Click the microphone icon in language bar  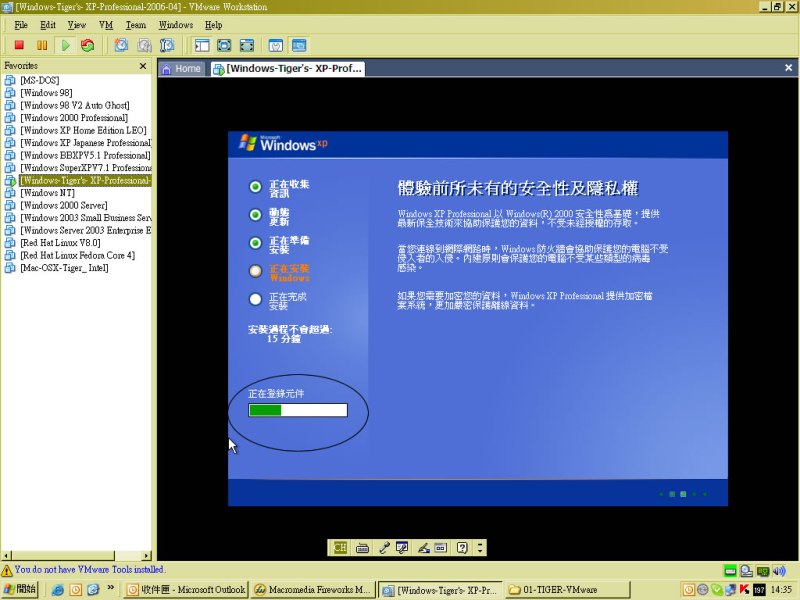[x=384, y=547]
